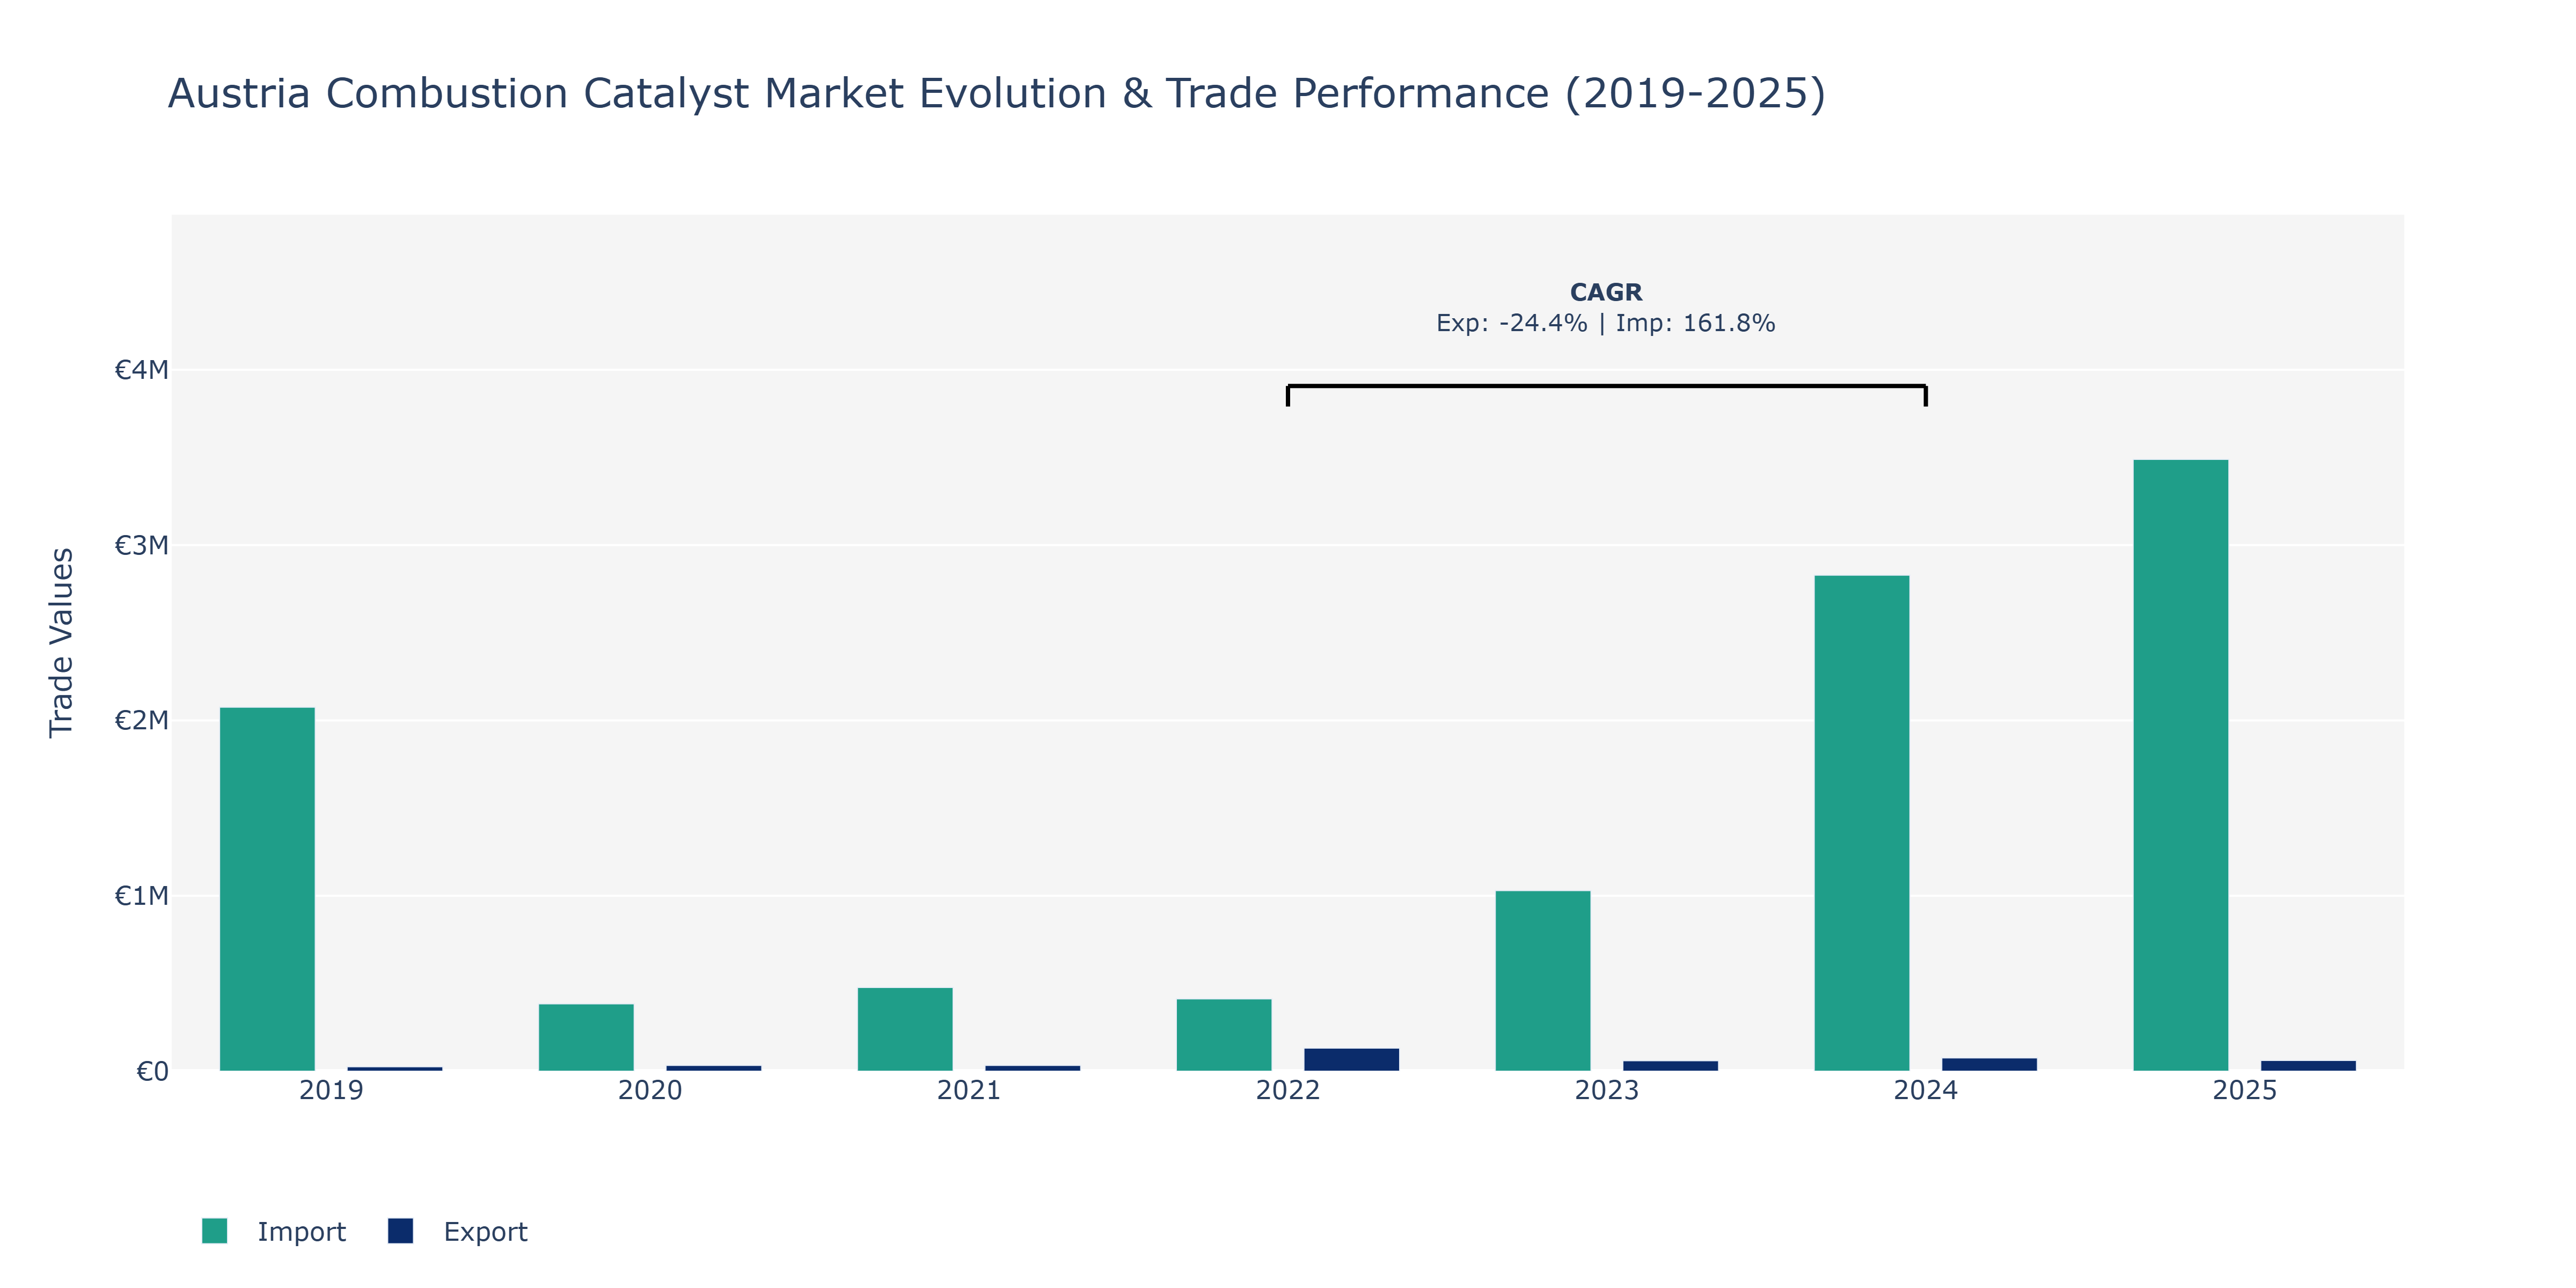Viewport: 2576px width, 1288px height.
Task: Click the green Import legend swatch
Action: click(214, 1231)
